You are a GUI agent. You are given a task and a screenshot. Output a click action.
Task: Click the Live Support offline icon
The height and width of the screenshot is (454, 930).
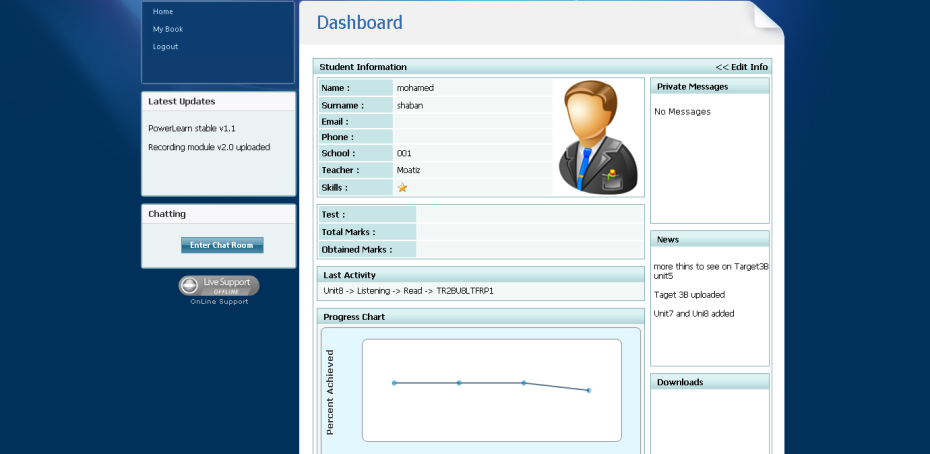tap(219, 286)
